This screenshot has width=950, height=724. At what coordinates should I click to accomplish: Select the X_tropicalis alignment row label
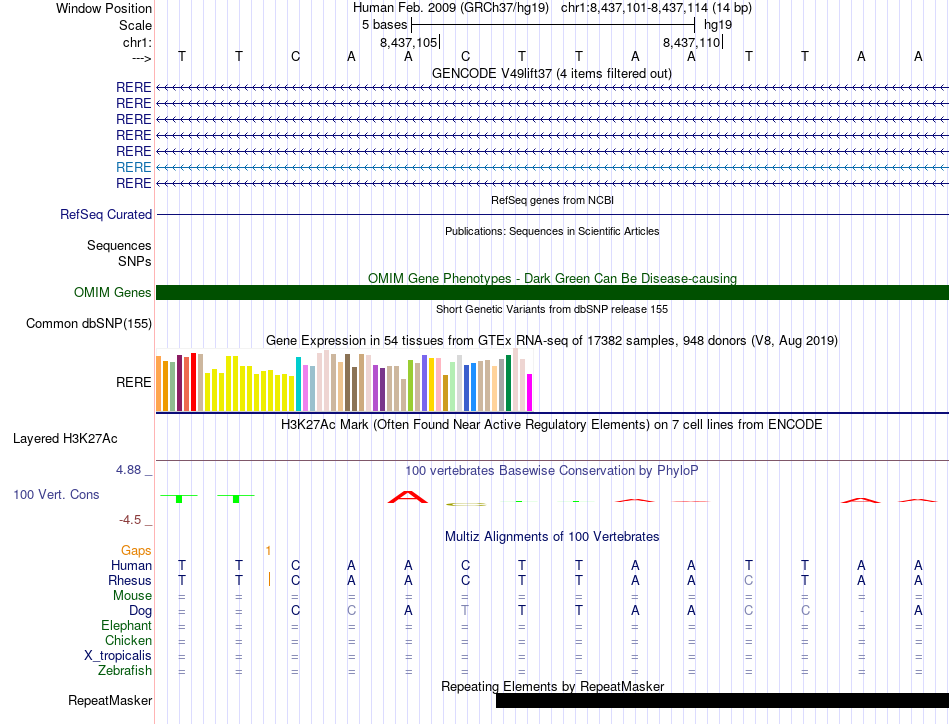[x=118, y=656]
